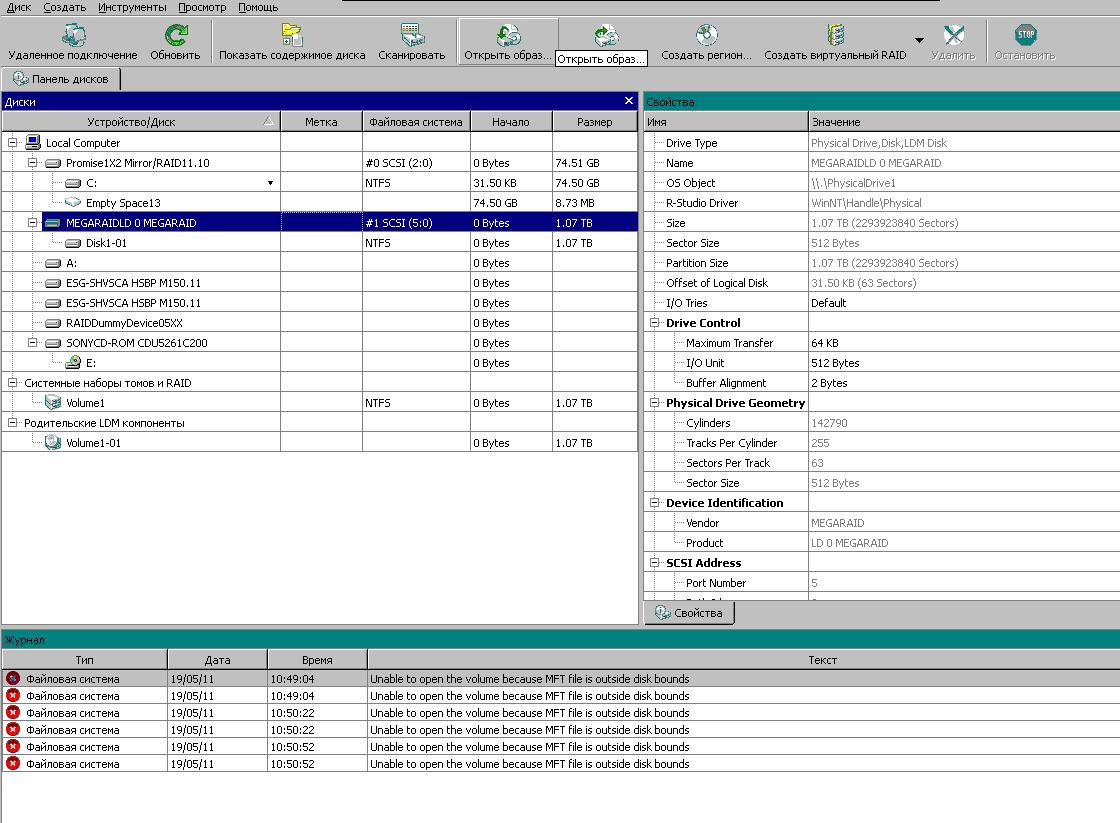The width and height of the screenshot is (1120, 823).
Task: Open Показать содержимое диска from toolbar
Action: (292, 37)
